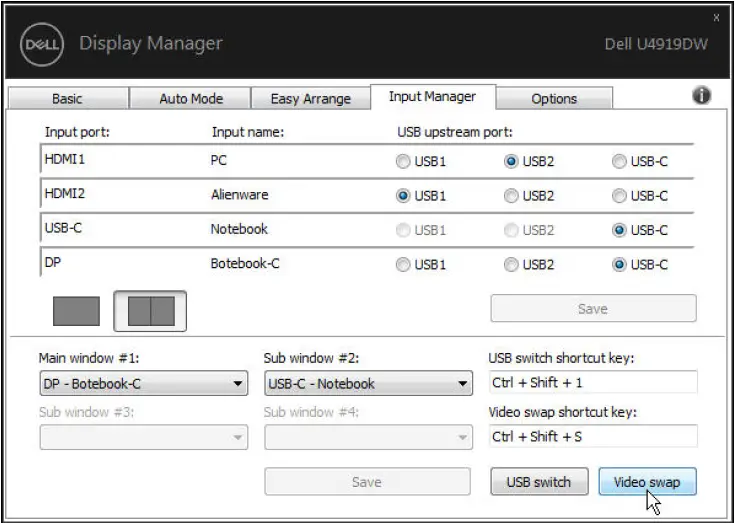This screenshot has width=735, height=523.
Task: Switch to the Basic tab
Action: tap(67, 99)
